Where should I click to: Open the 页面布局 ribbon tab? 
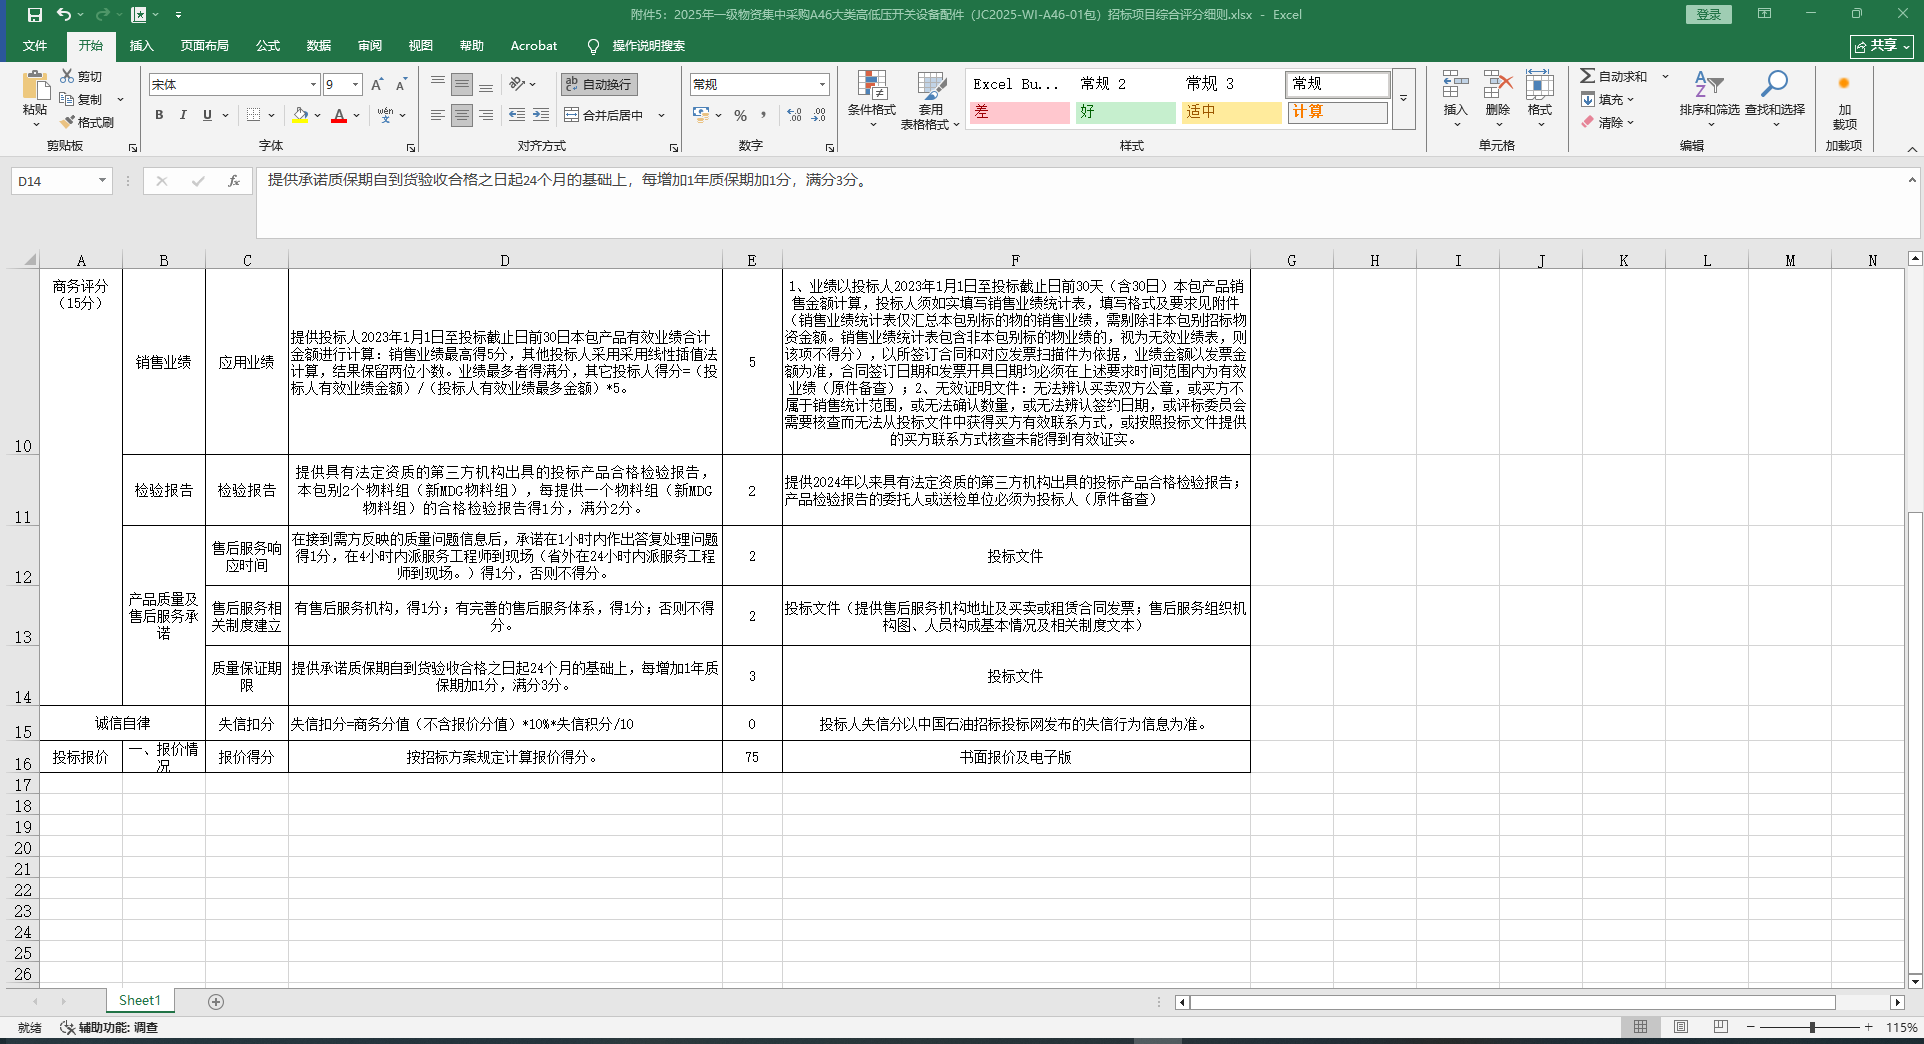(204, 46)
